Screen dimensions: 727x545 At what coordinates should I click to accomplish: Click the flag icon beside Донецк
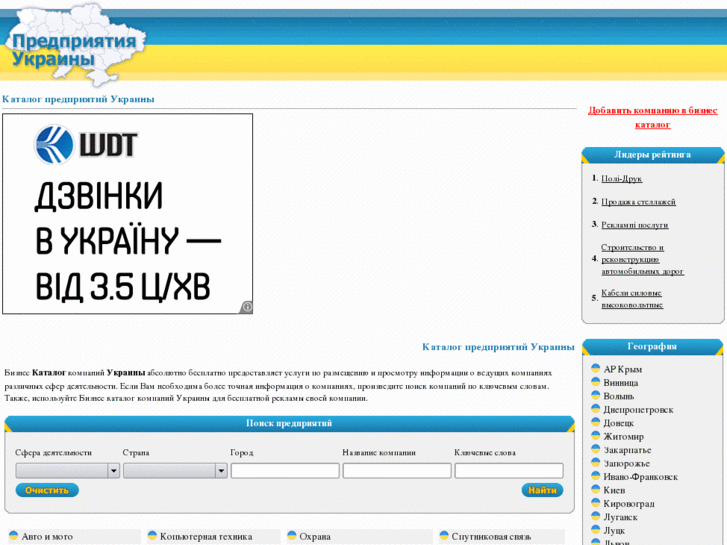coord(596,422)
